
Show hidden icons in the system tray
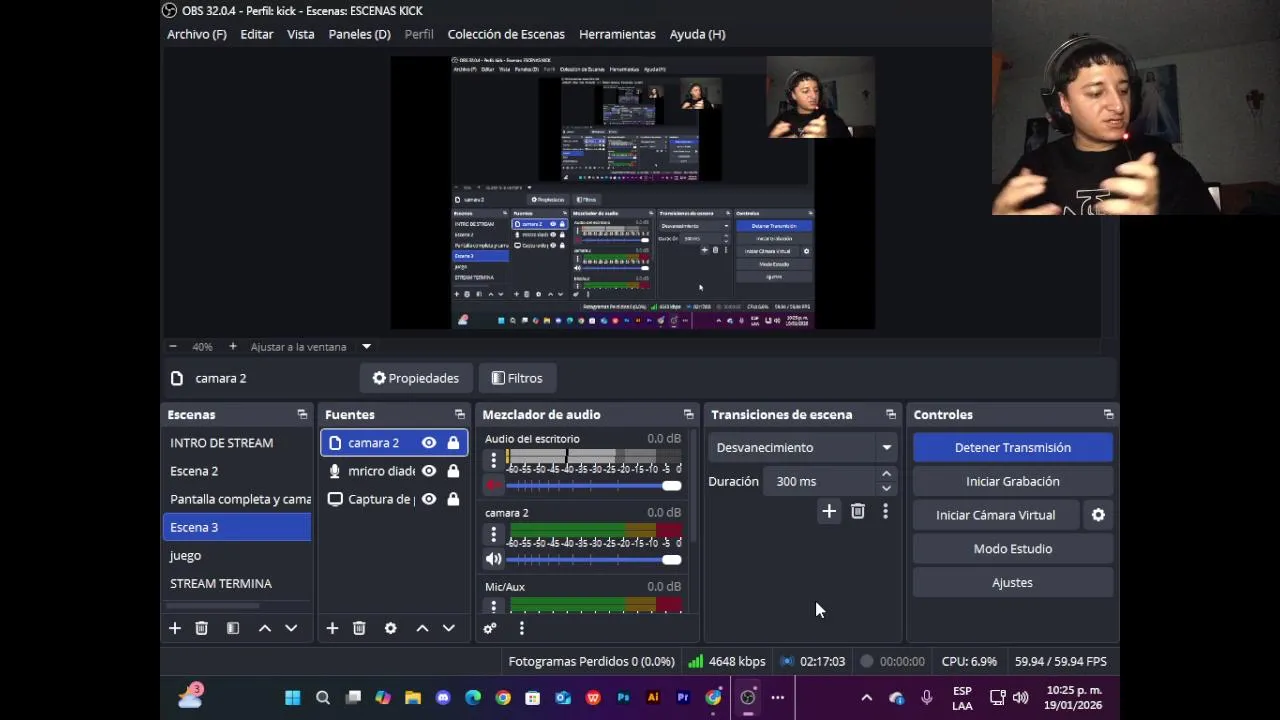click(x=866, y=698)
